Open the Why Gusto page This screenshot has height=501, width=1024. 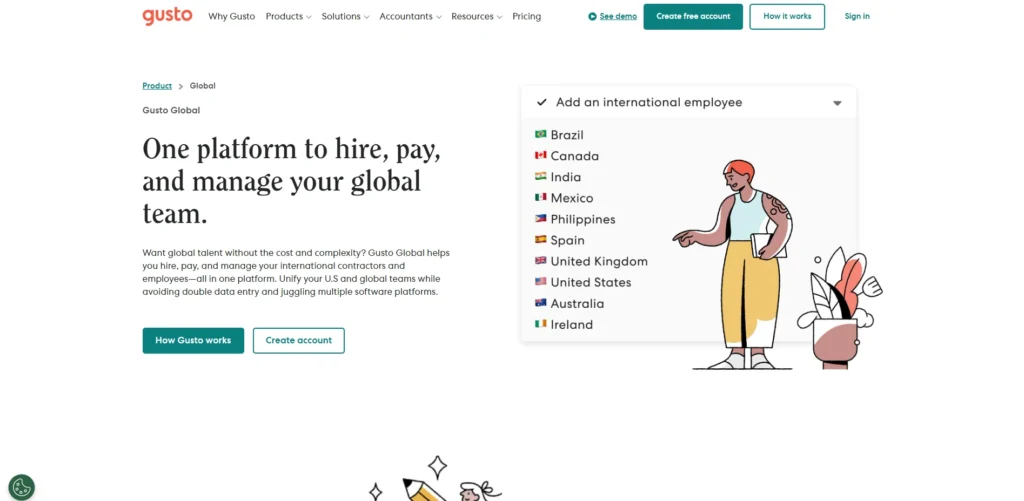click(x=231, y=16)
